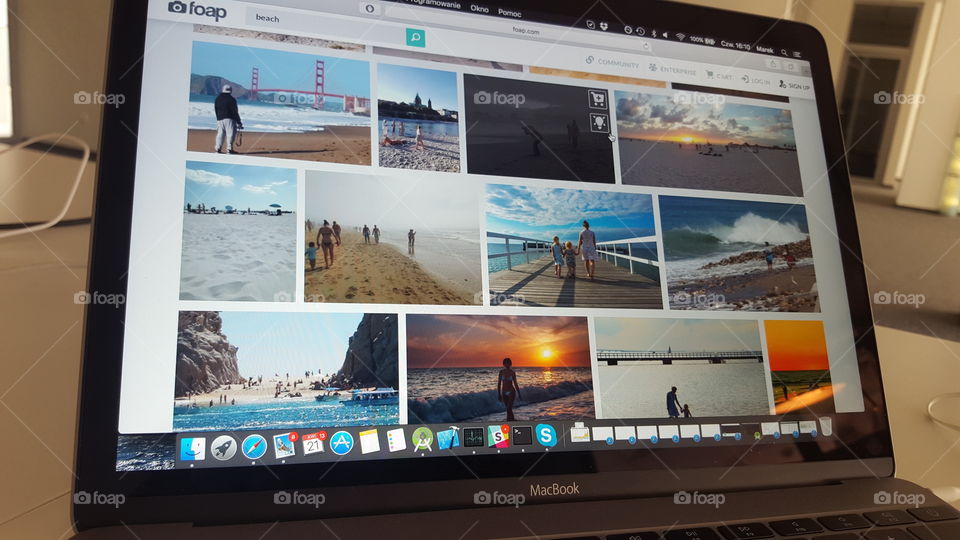Open the Calendar dock icon
This screenshot has height=540, width=960.
tap(313, 444)
